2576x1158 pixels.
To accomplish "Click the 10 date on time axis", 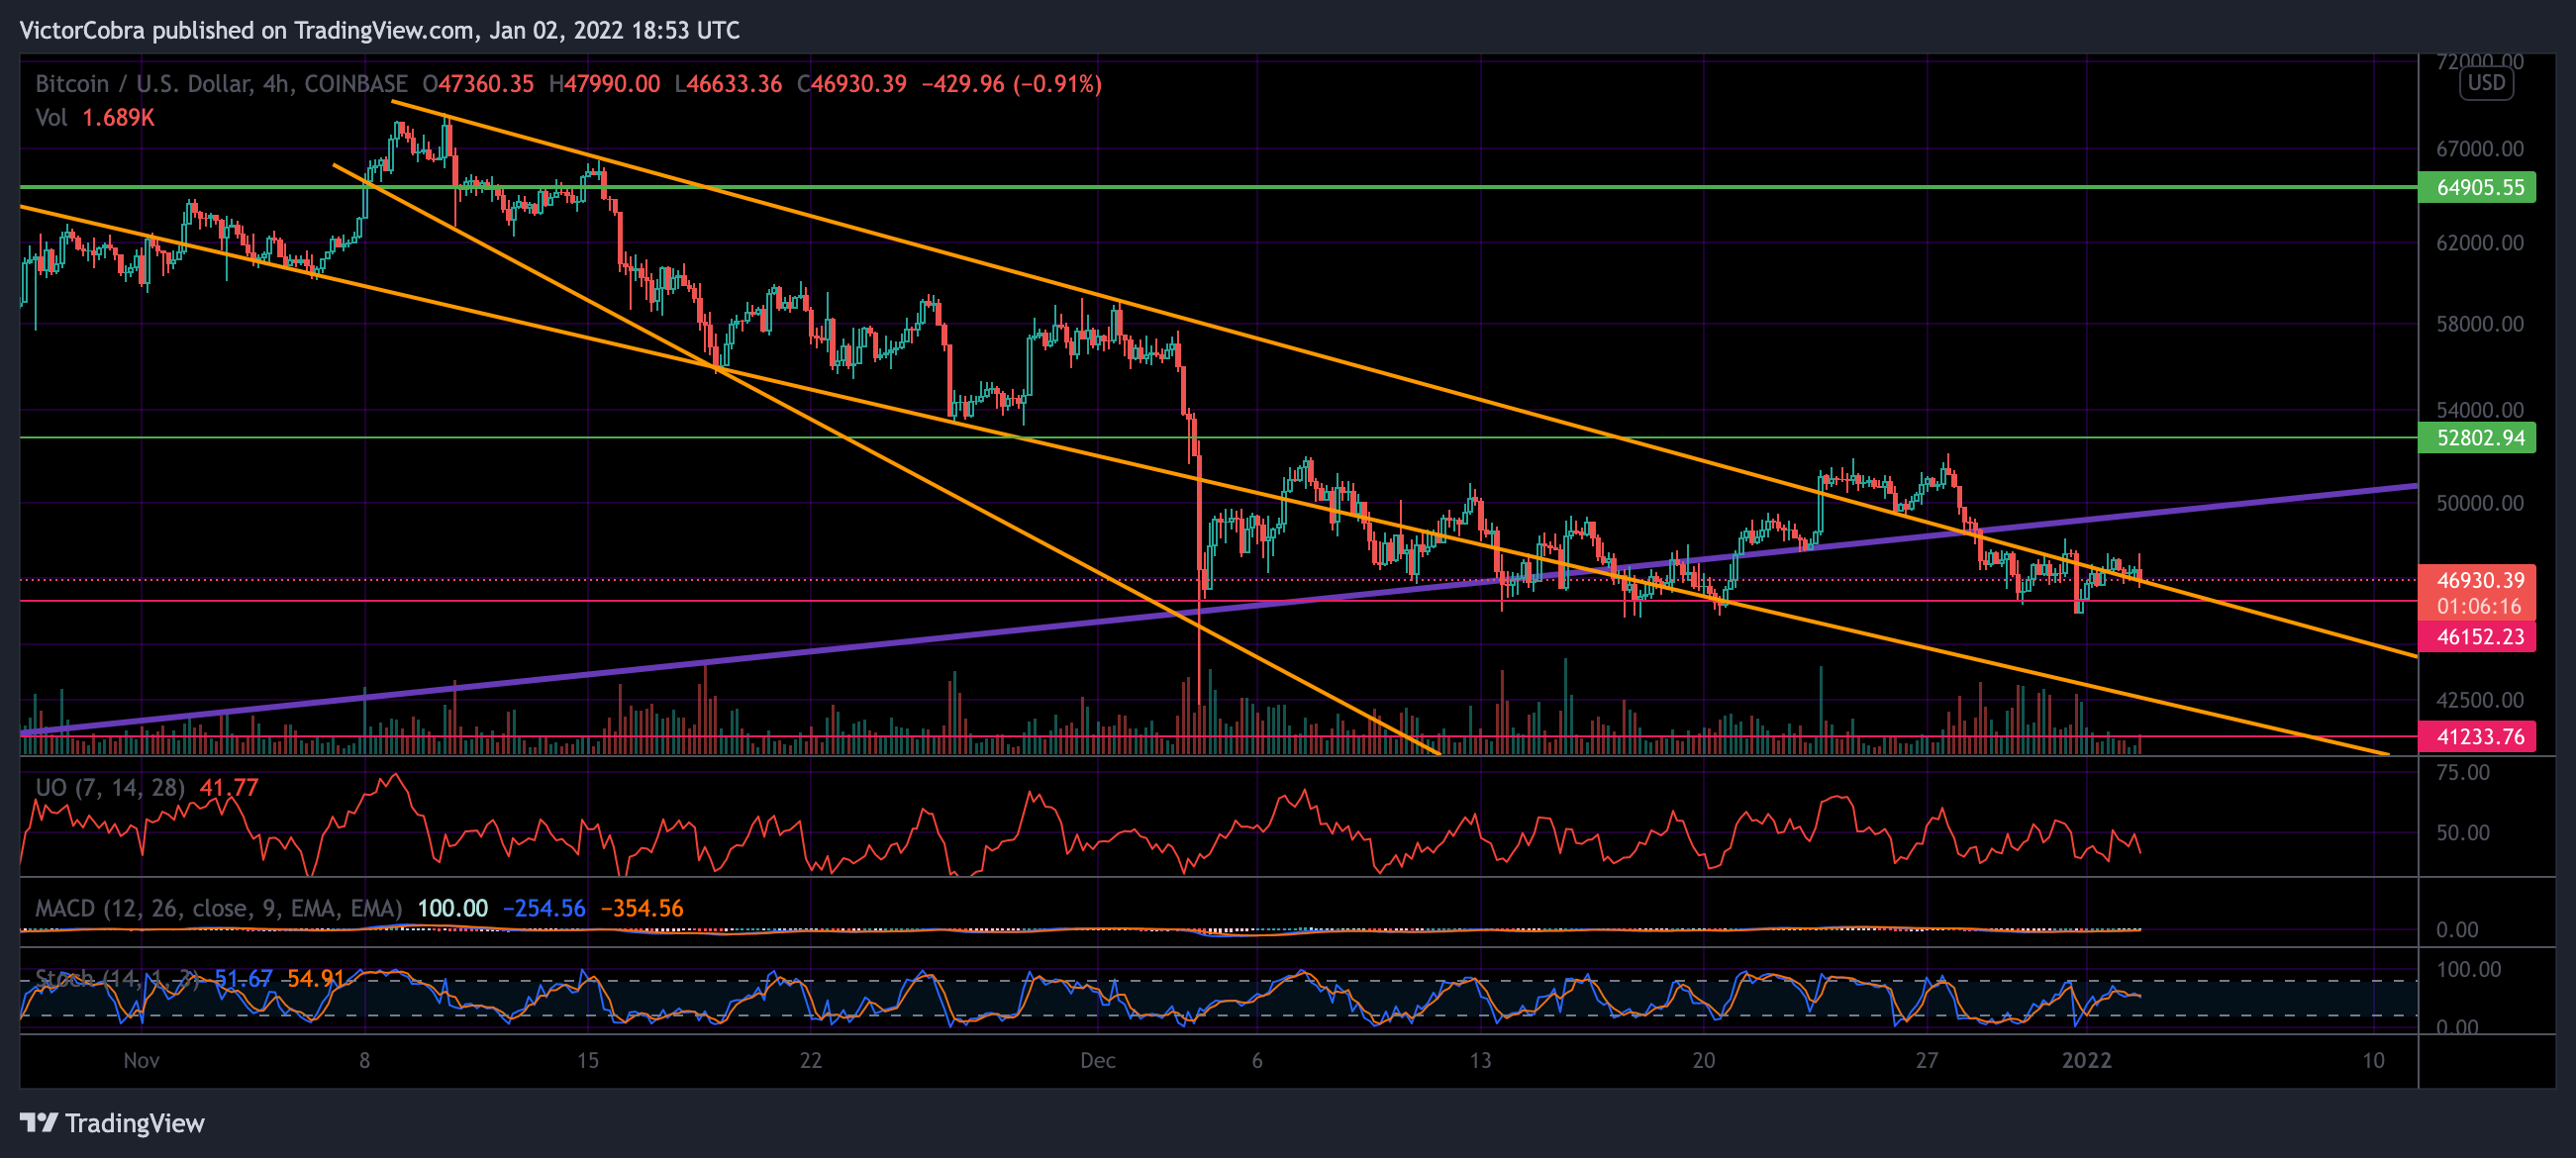I will coord(2373,1060).
